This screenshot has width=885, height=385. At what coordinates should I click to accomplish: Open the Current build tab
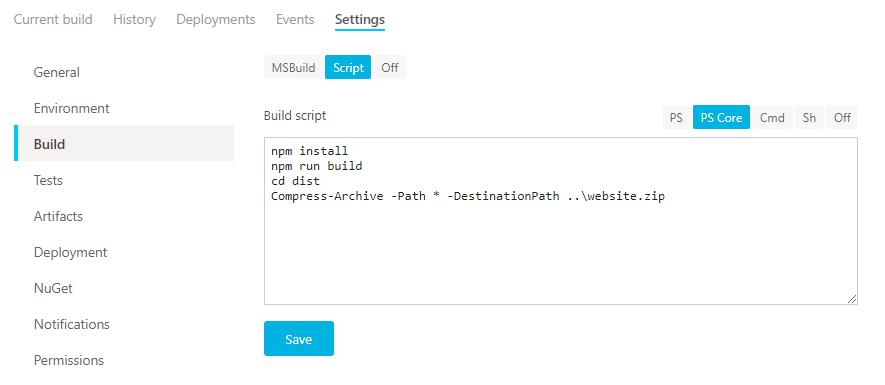tap(53, 19)
